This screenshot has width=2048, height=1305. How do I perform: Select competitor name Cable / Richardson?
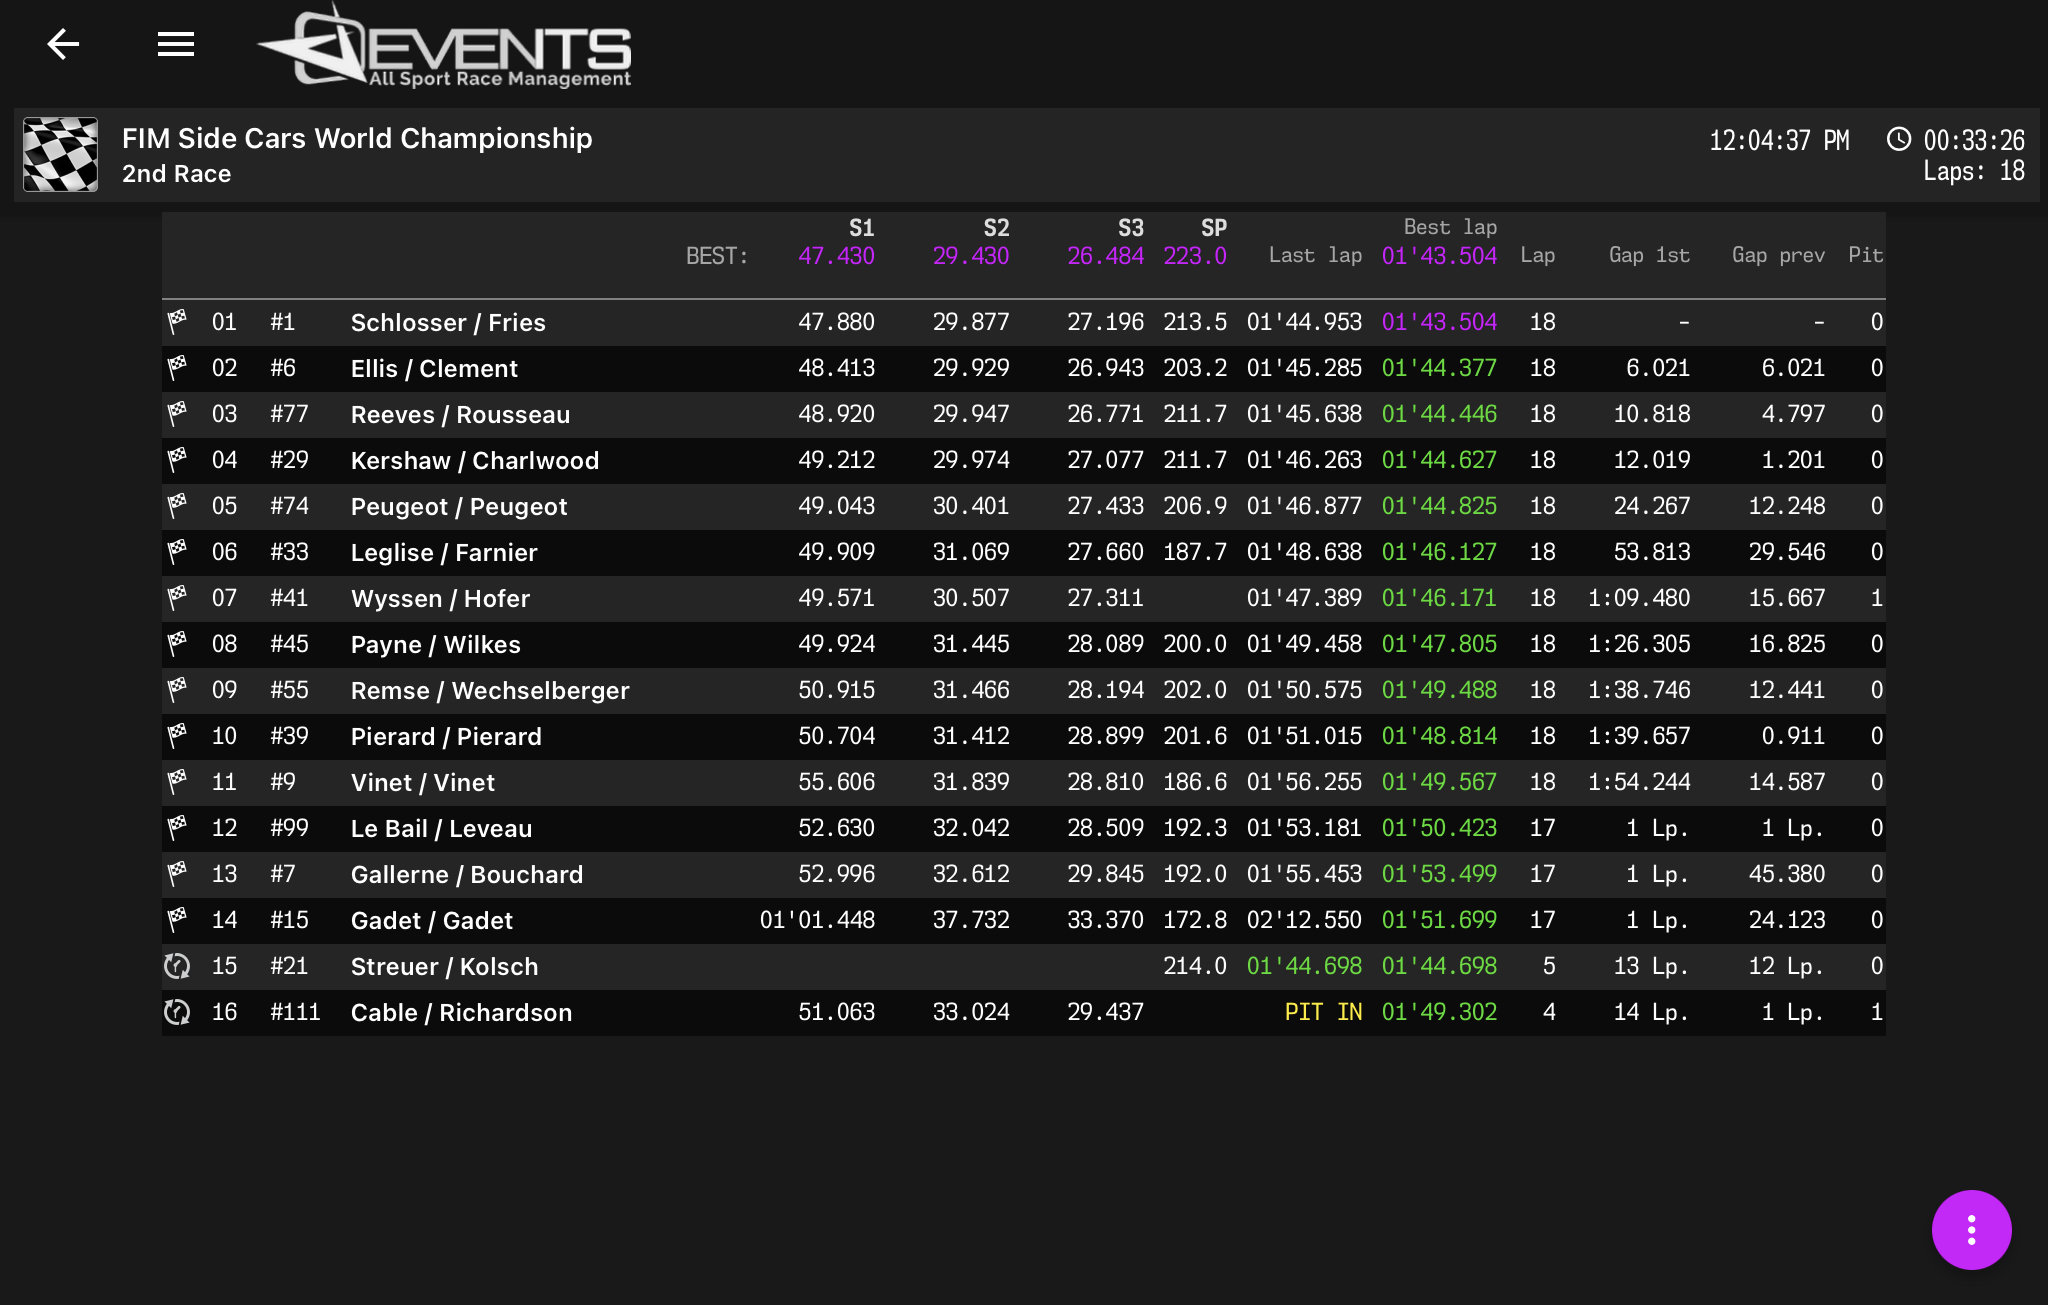pyautogui.click(x=461, y=1012)
